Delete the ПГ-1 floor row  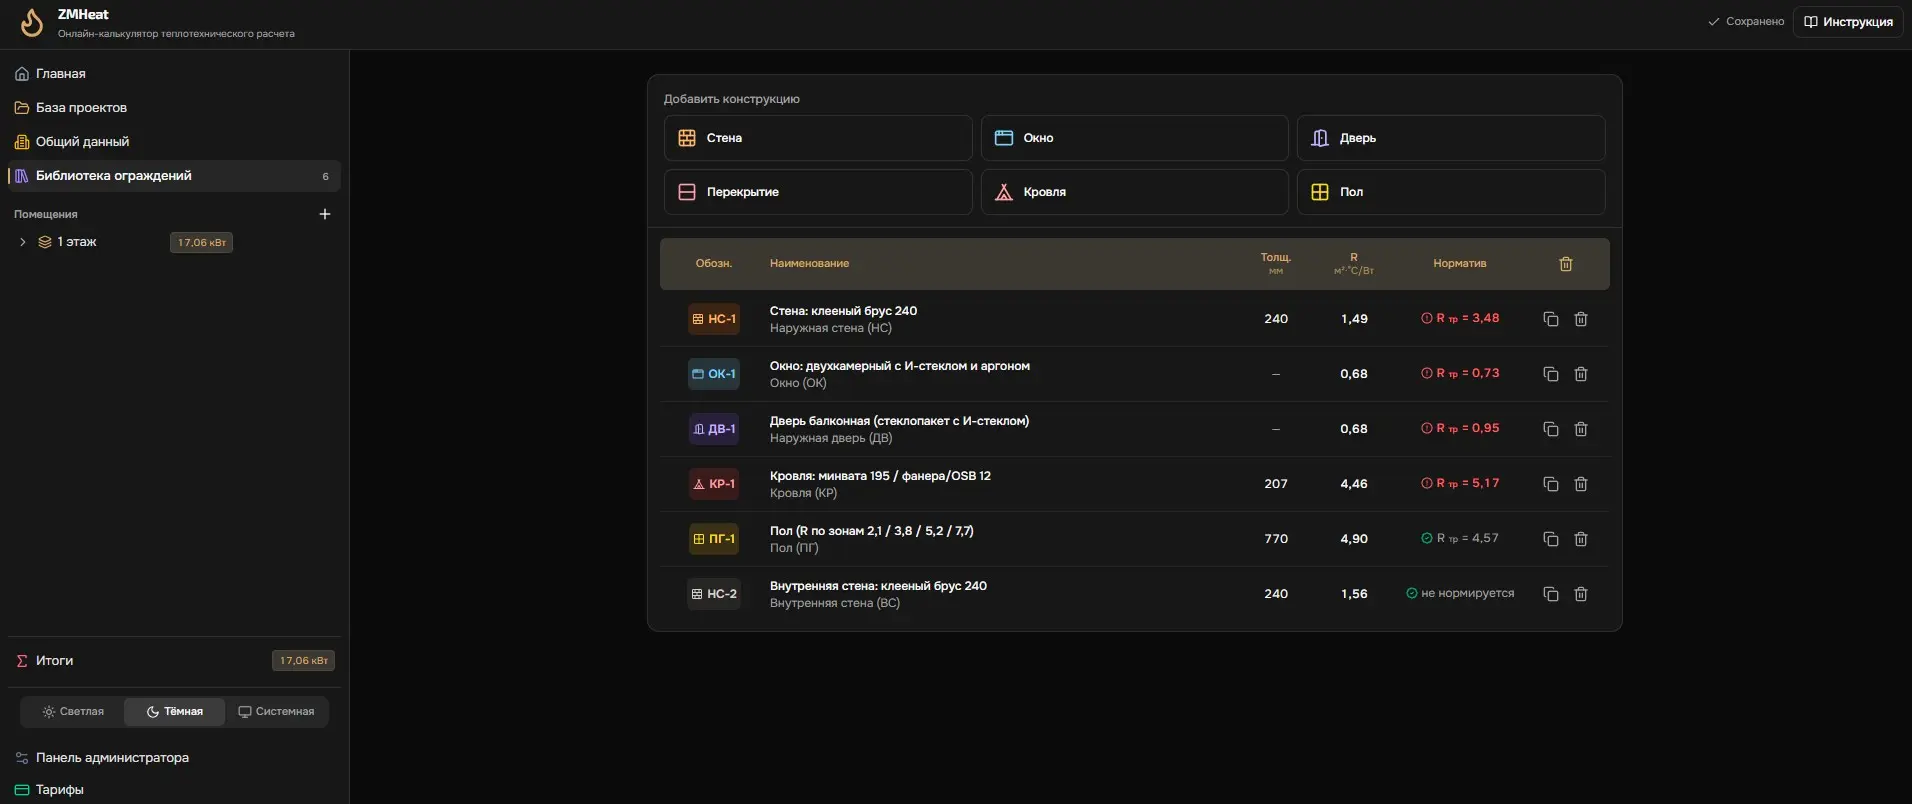click(1581, 539)
